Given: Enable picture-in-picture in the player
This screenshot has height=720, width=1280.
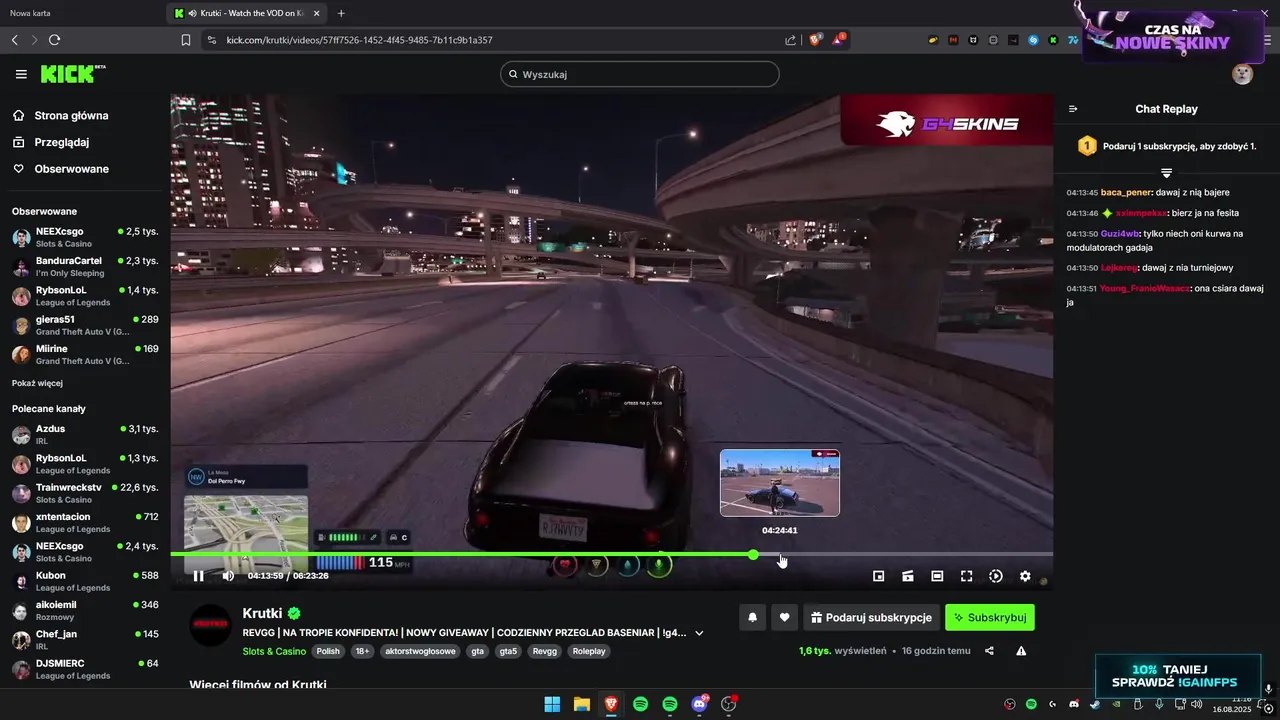Looking at the screenshot, I should point(879,576).
